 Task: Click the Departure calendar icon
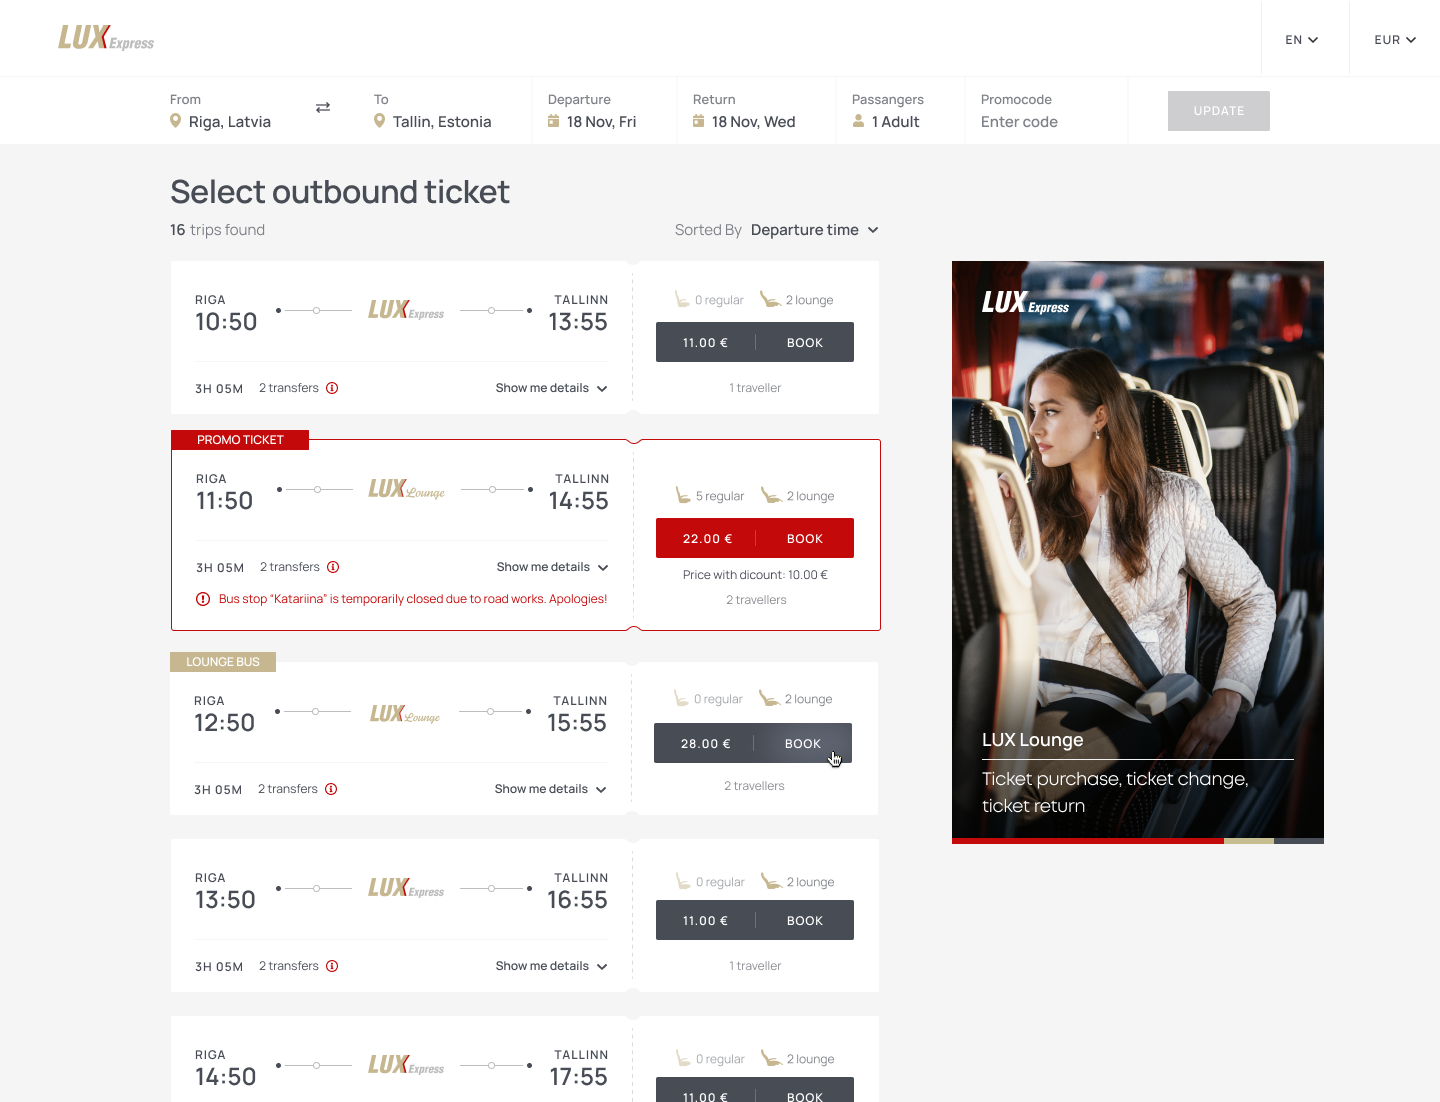pos(554,121)
